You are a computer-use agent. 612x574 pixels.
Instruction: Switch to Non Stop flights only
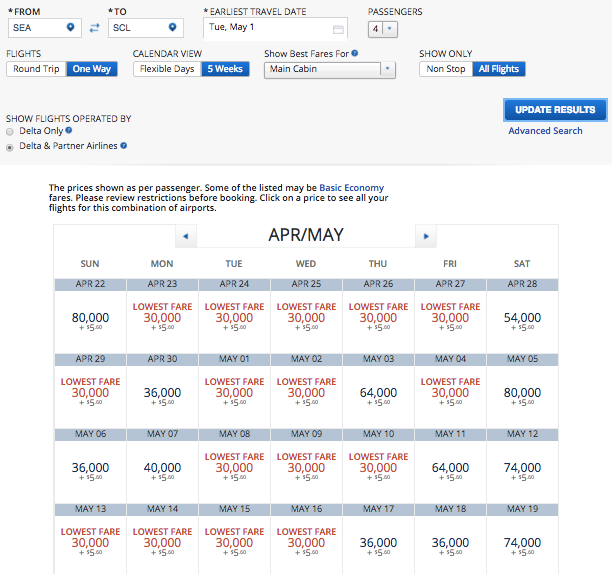coord(446,69)
